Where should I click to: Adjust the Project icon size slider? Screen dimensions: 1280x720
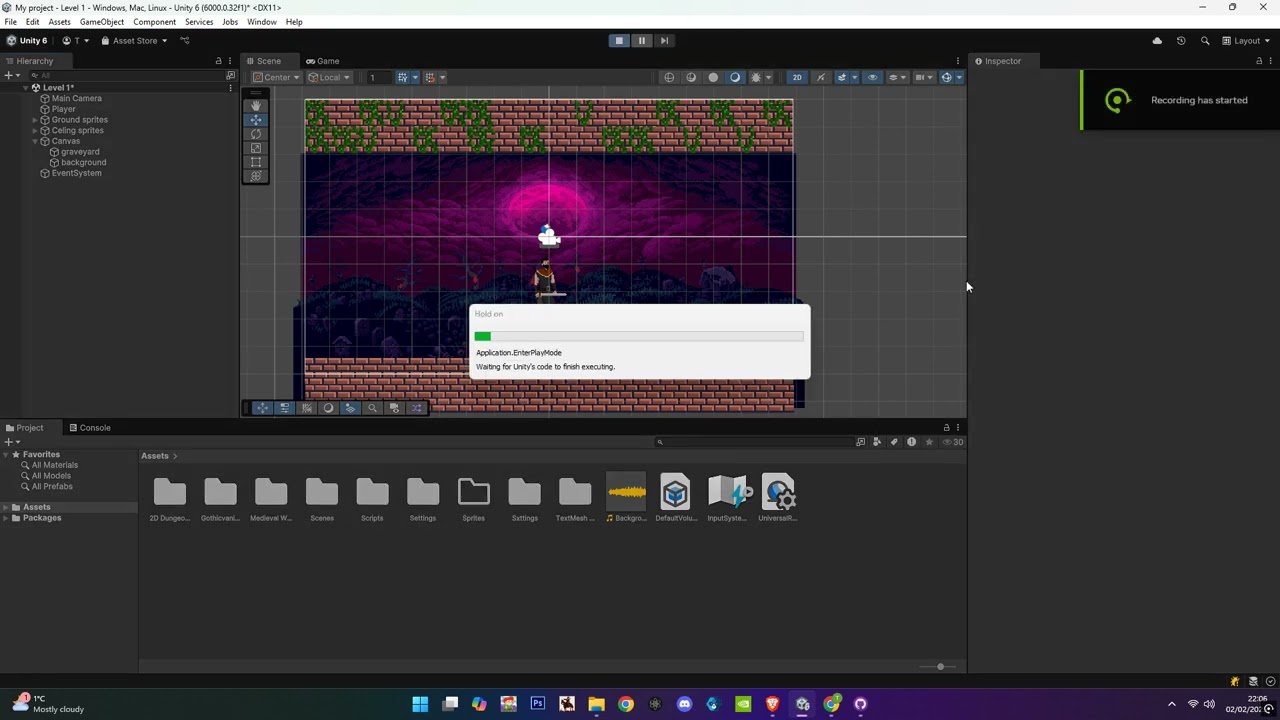(940, 667)
